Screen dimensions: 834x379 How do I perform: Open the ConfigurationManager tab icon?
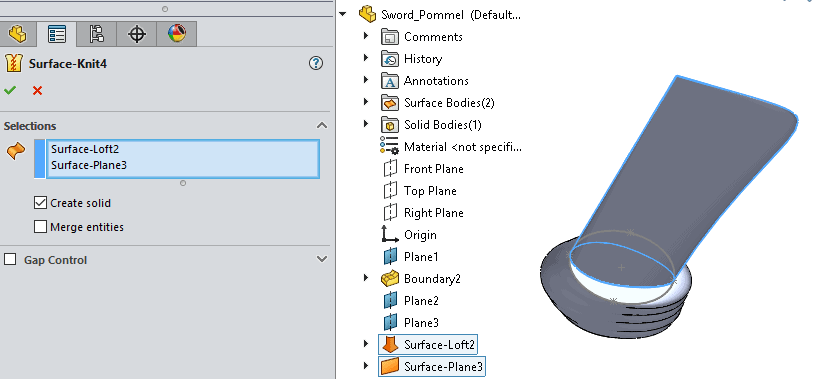pos(97,34)
